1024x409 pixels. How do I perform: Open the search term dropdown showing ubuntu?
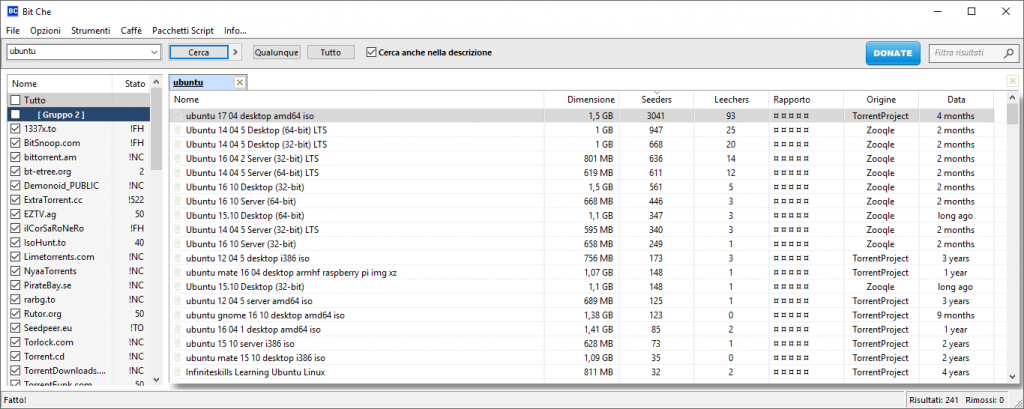coord(154,52)
